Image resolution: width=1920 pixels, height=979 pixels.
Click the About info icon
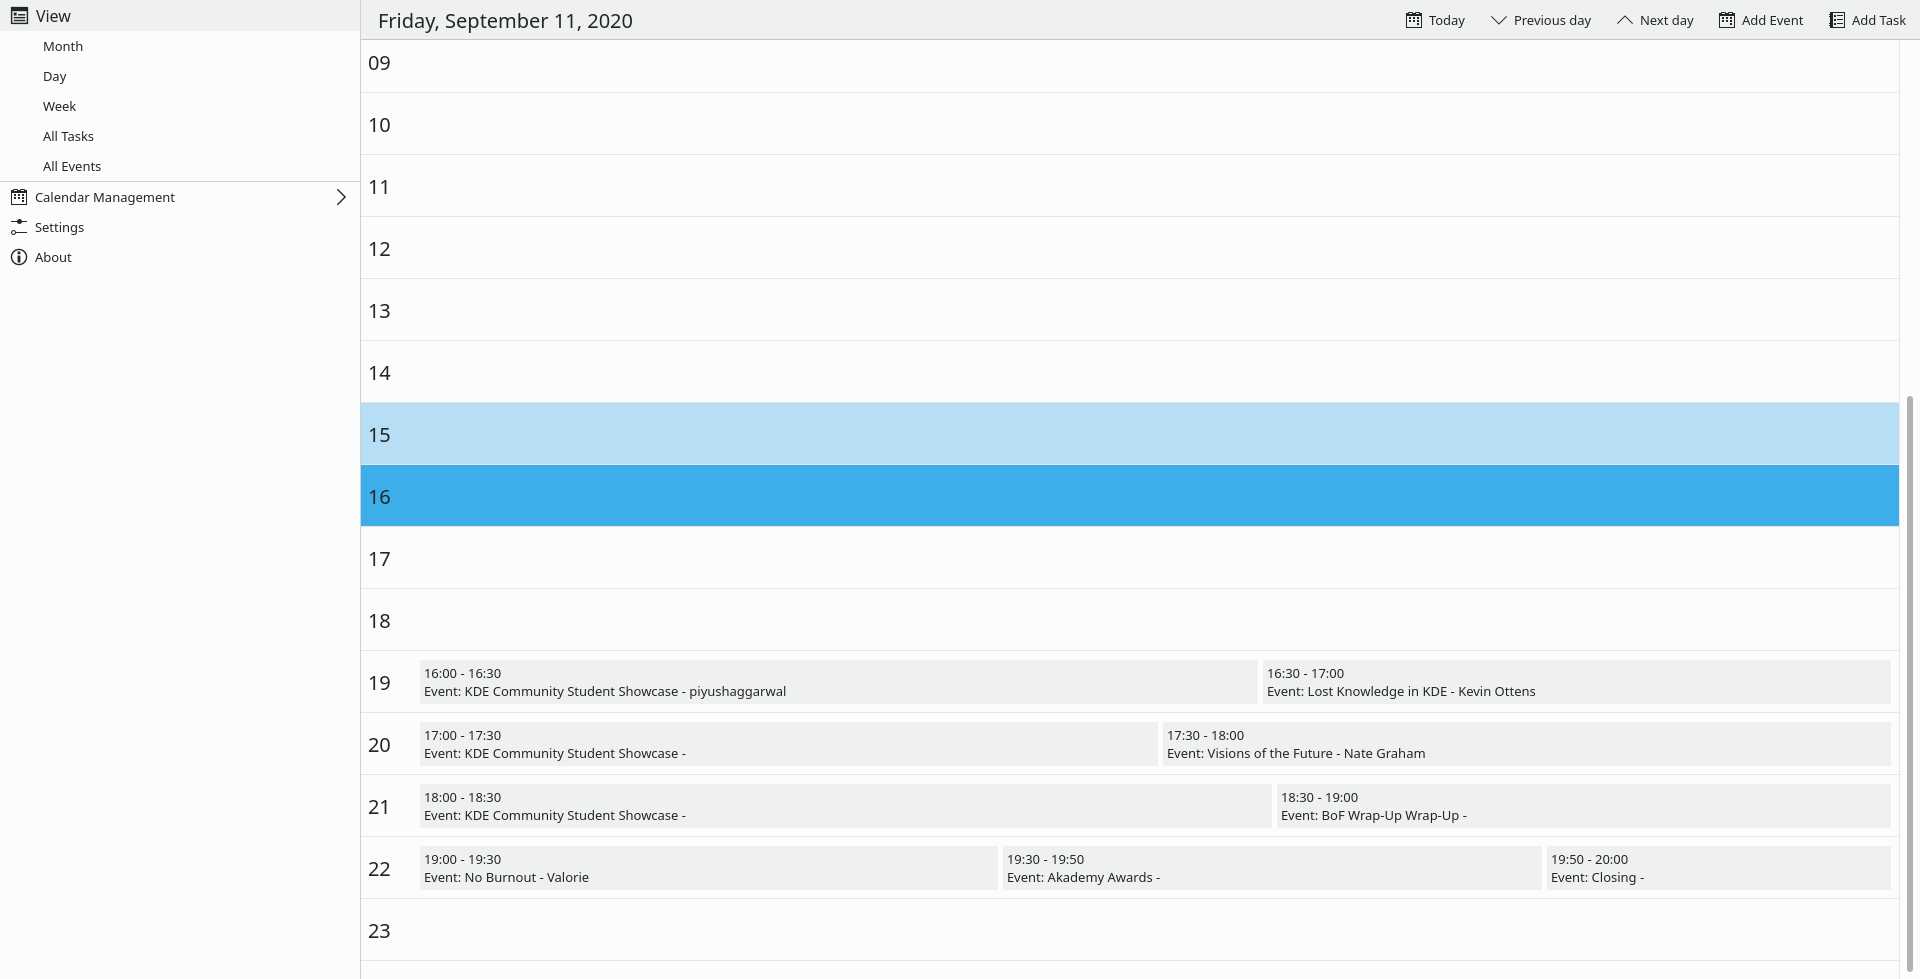(19, 257)
